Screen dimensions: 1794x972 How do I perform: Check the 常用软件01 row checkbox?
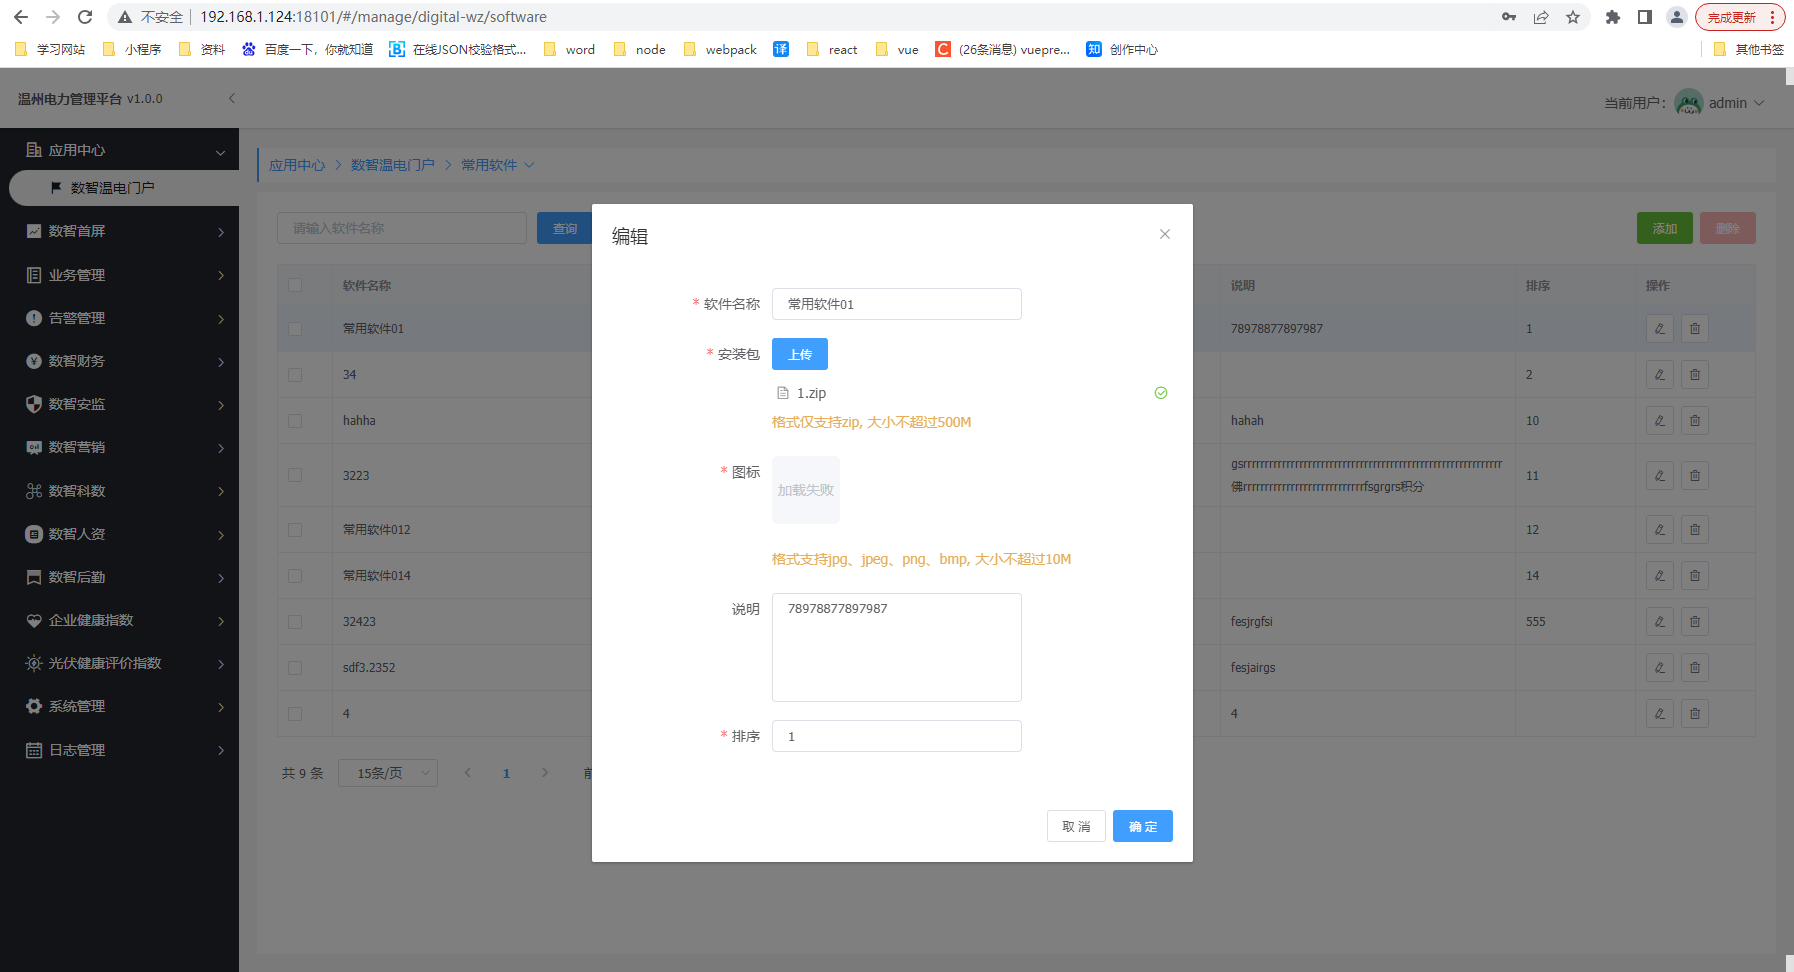[295, 329]
